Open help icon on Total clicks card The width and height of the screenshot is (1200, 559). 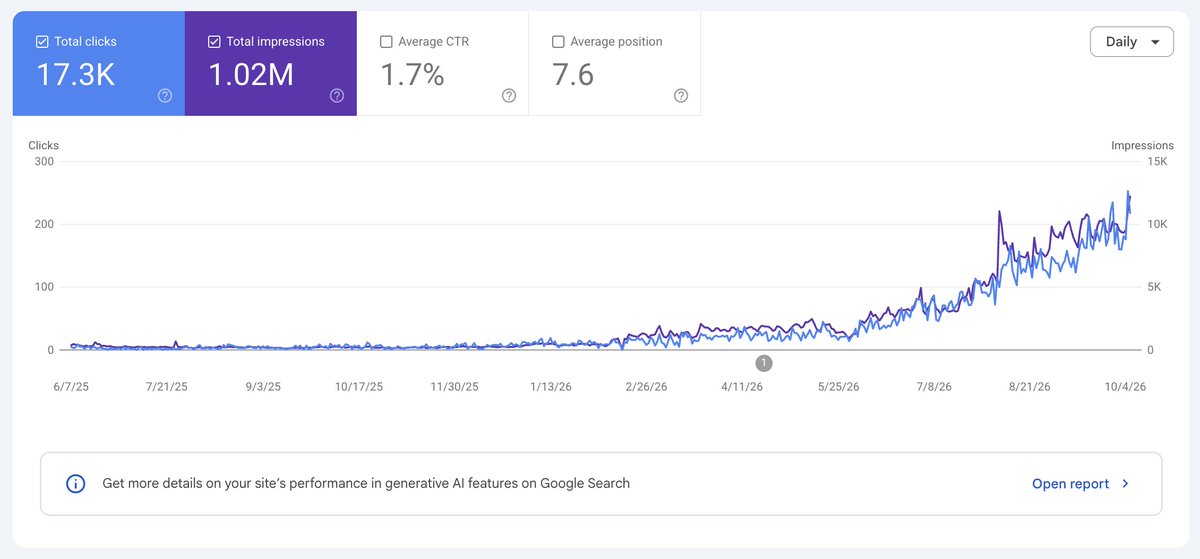tap(165, 96)
